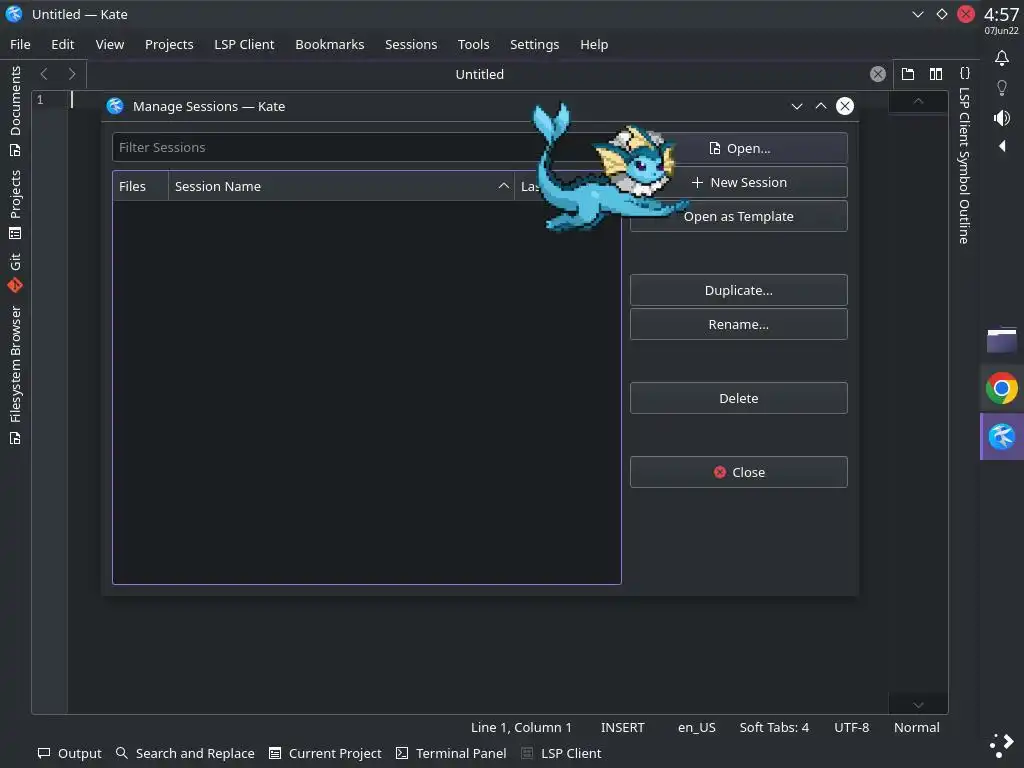This screenshot has width=1024, height=768.
Task: Minimize the Manage Sessions dialog with the chevron down
Action: pos(797,106)
